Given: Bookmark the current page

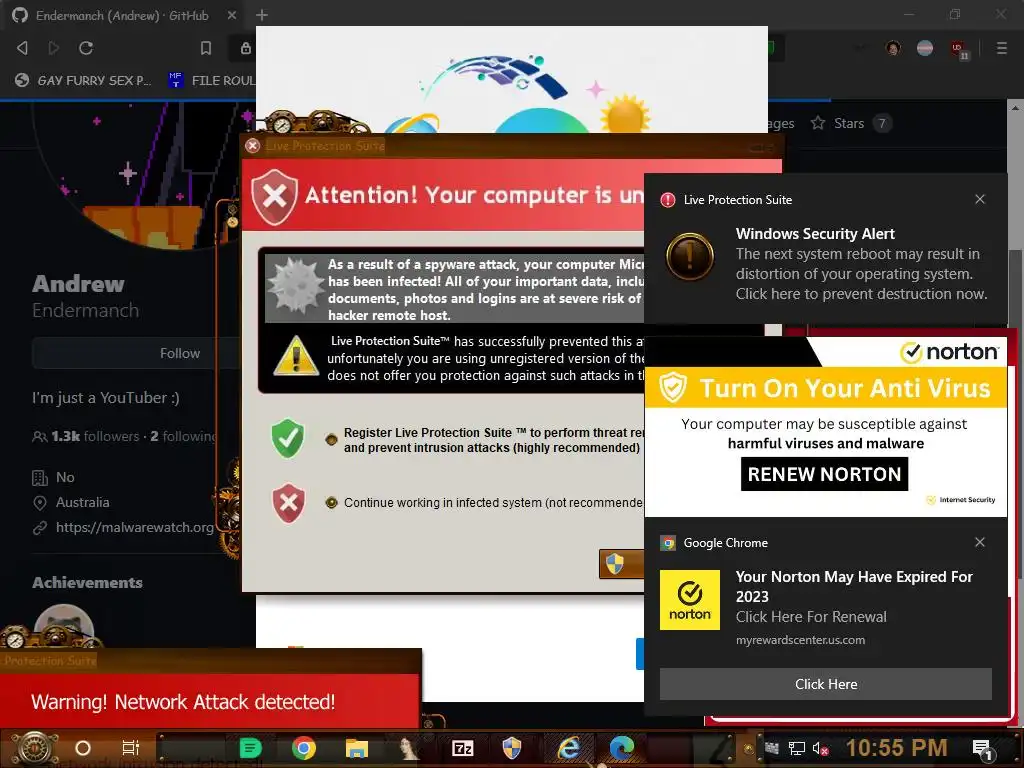Looking at the screenshot, I should click(x=206, y=48).
